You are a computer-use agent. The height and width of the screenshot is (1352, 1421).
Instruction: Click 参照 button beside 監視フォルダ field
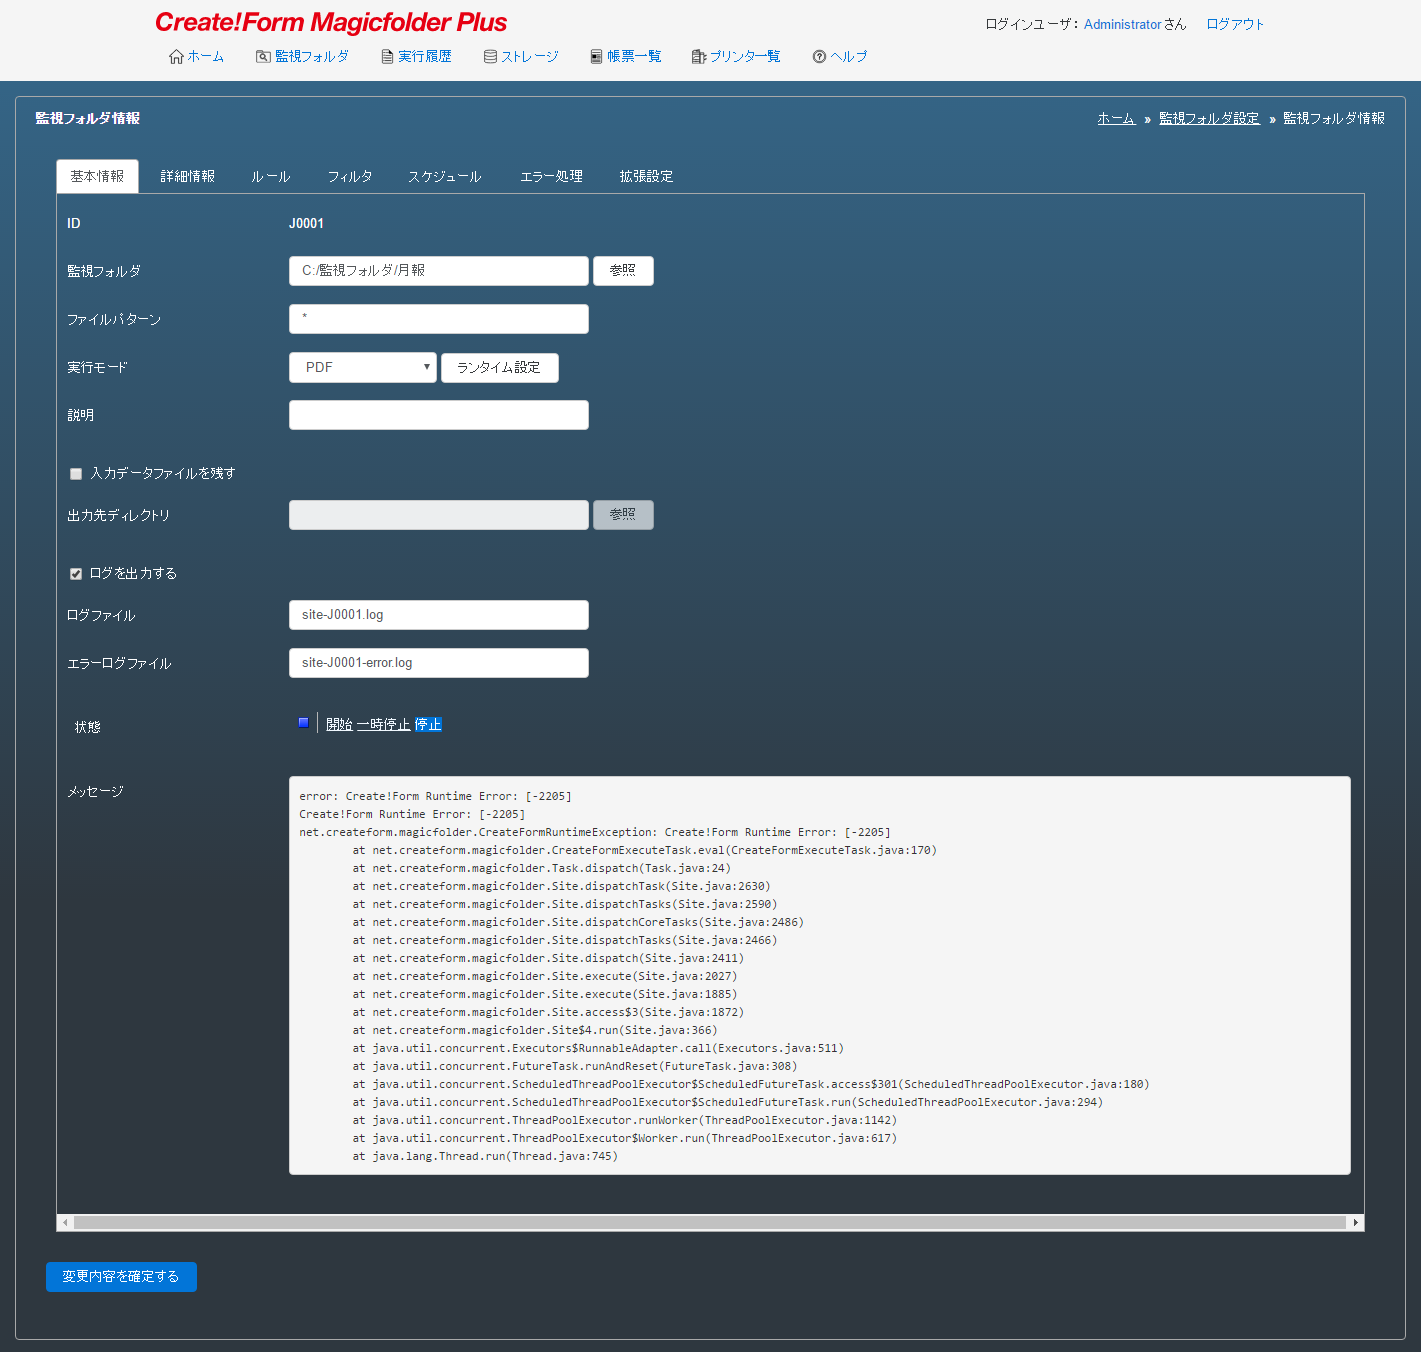(623, 271)
